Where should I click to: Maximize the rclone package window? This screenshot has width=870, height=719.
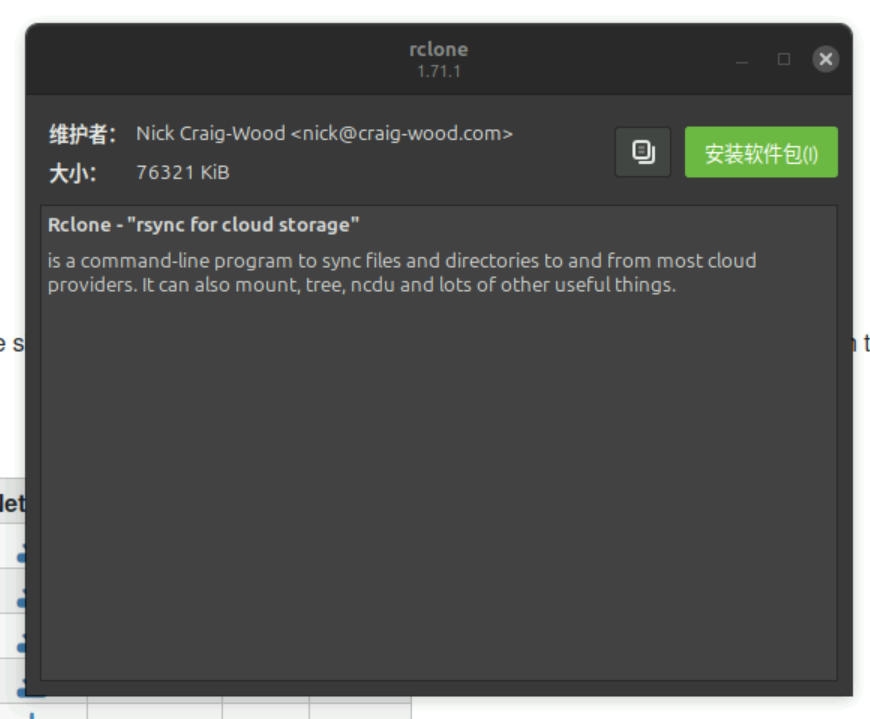(784, 60)
